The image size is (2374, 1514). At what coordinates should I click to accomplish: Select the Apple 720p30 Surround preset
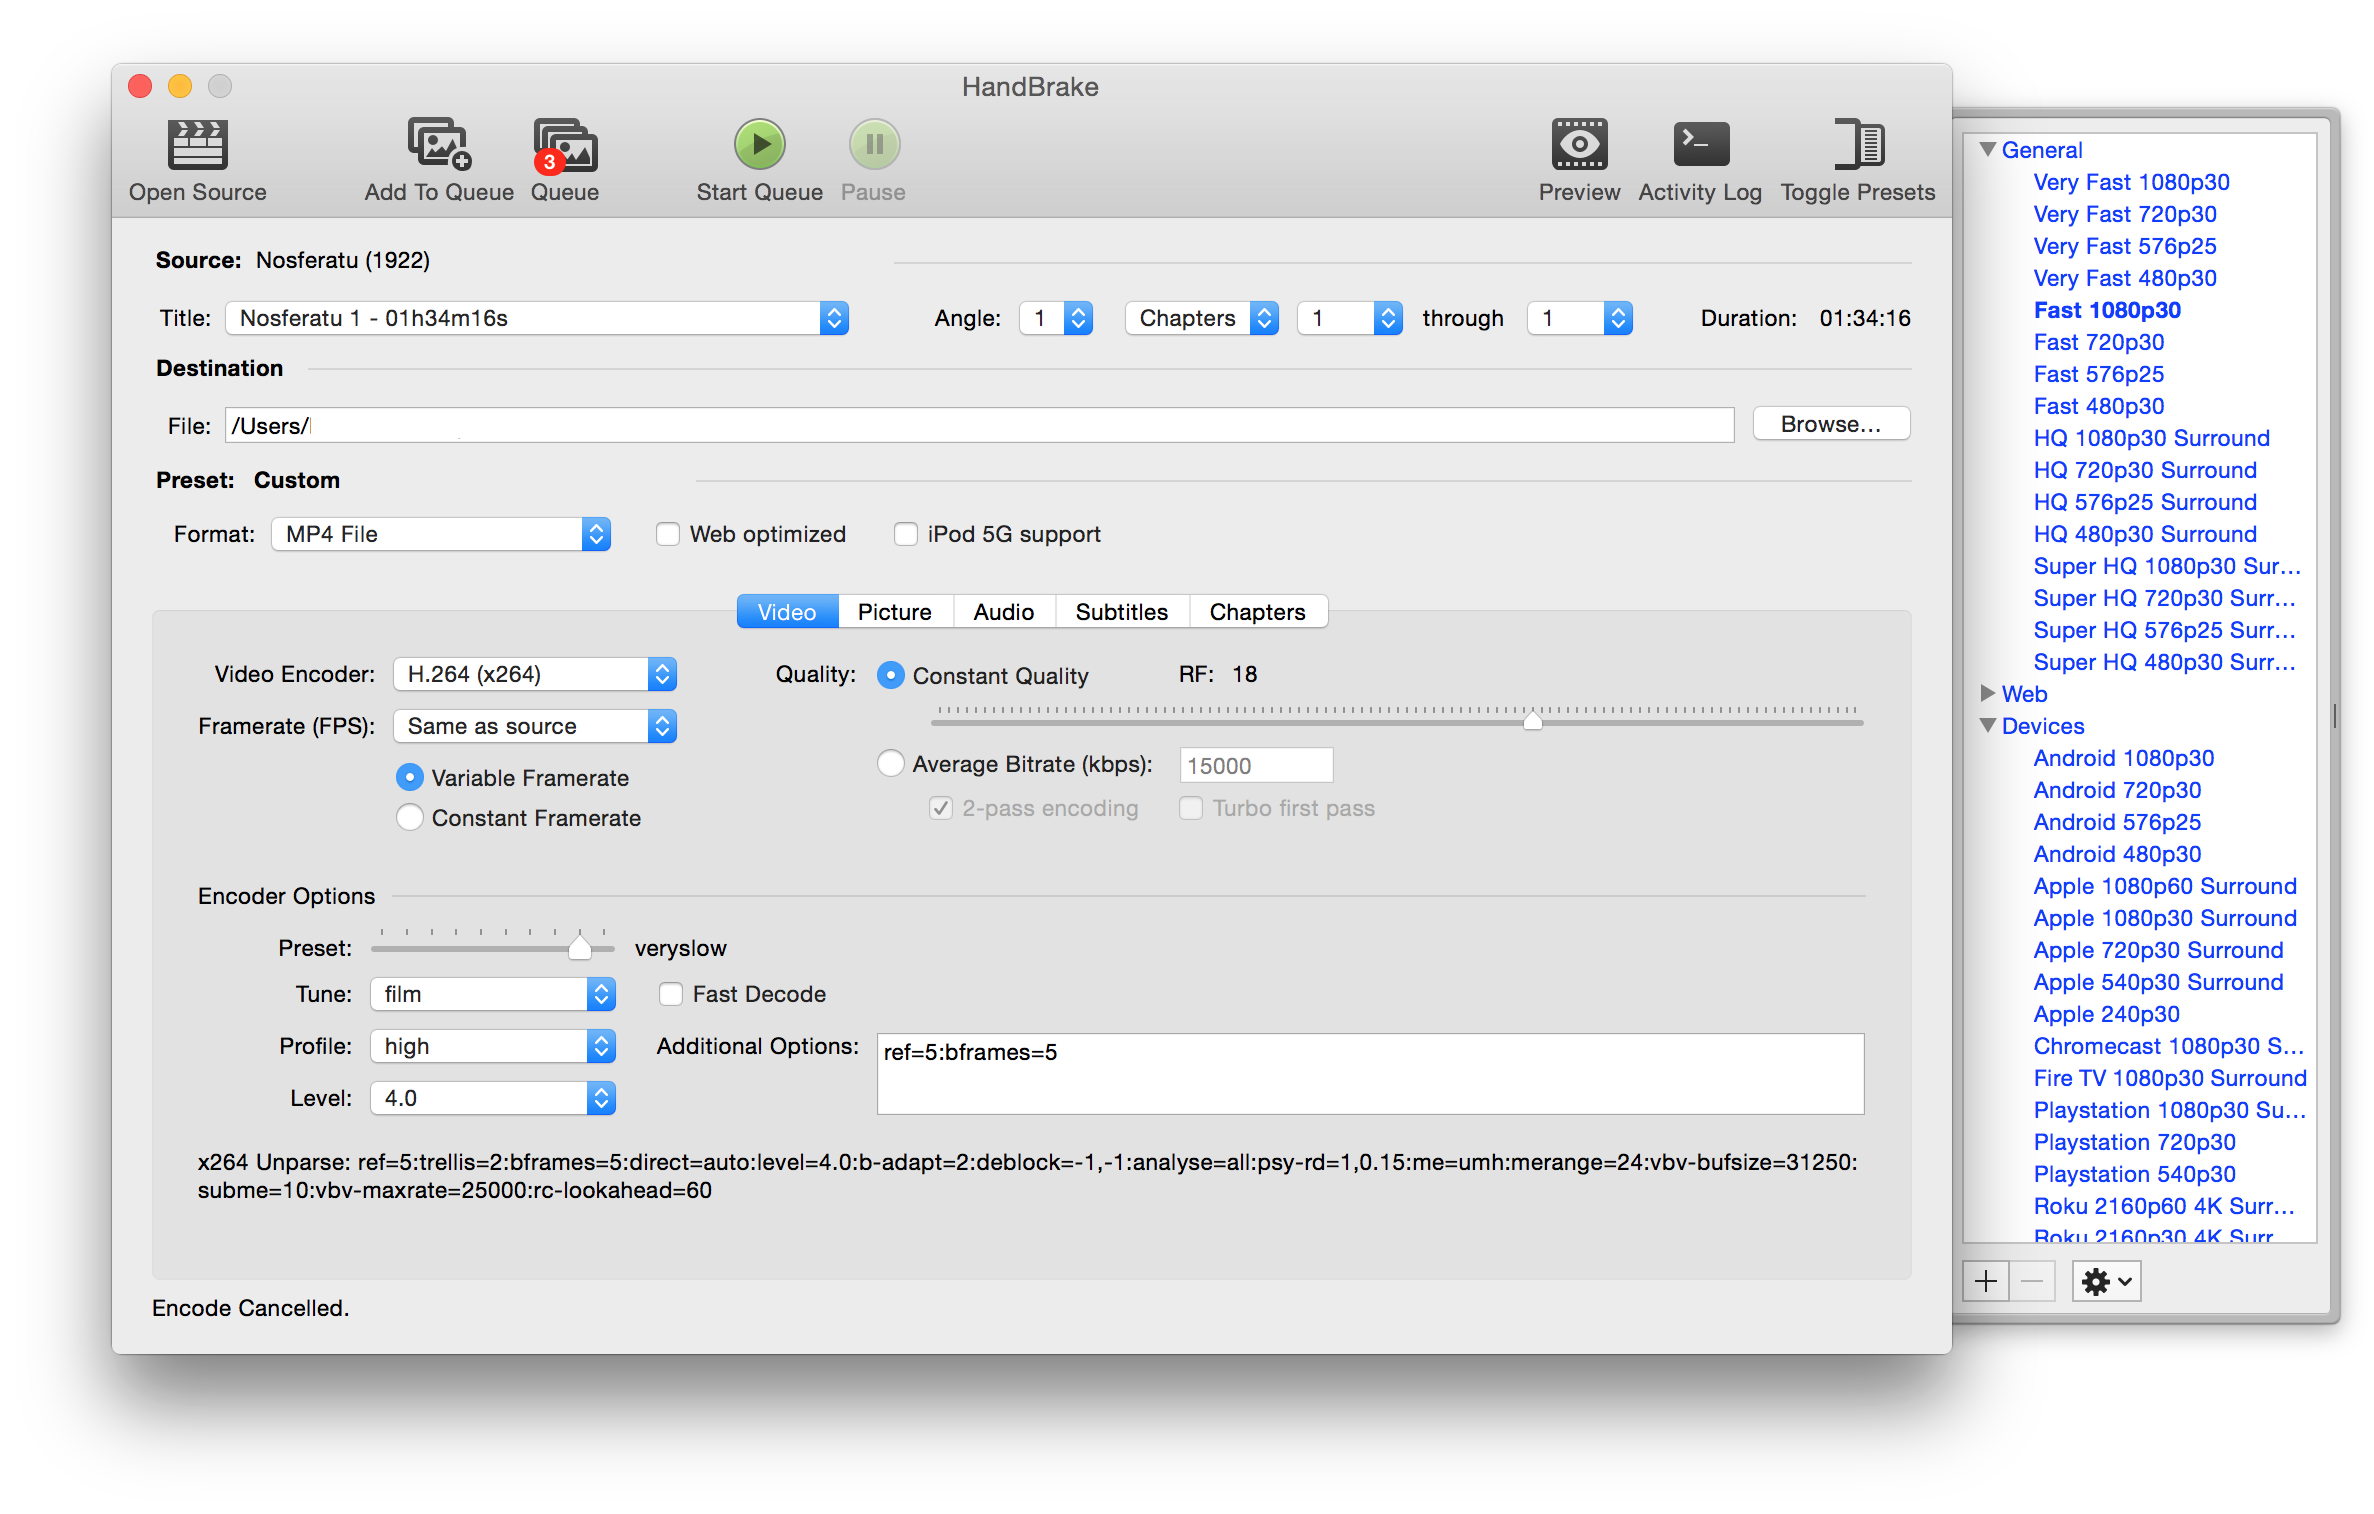coord(2158,950)
